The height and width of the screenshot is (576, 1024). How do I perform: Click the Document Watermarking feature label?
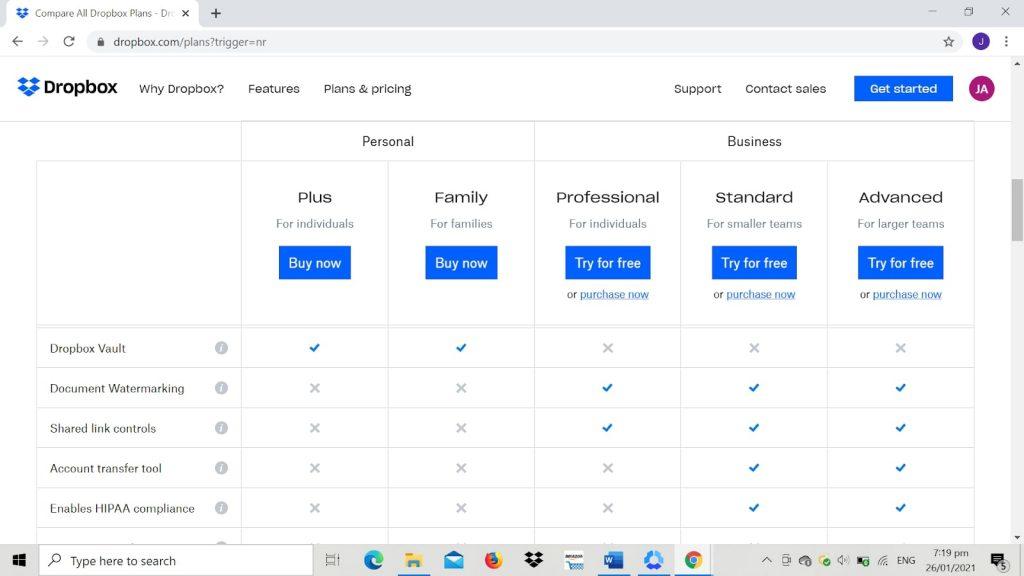tap(117, 388)
